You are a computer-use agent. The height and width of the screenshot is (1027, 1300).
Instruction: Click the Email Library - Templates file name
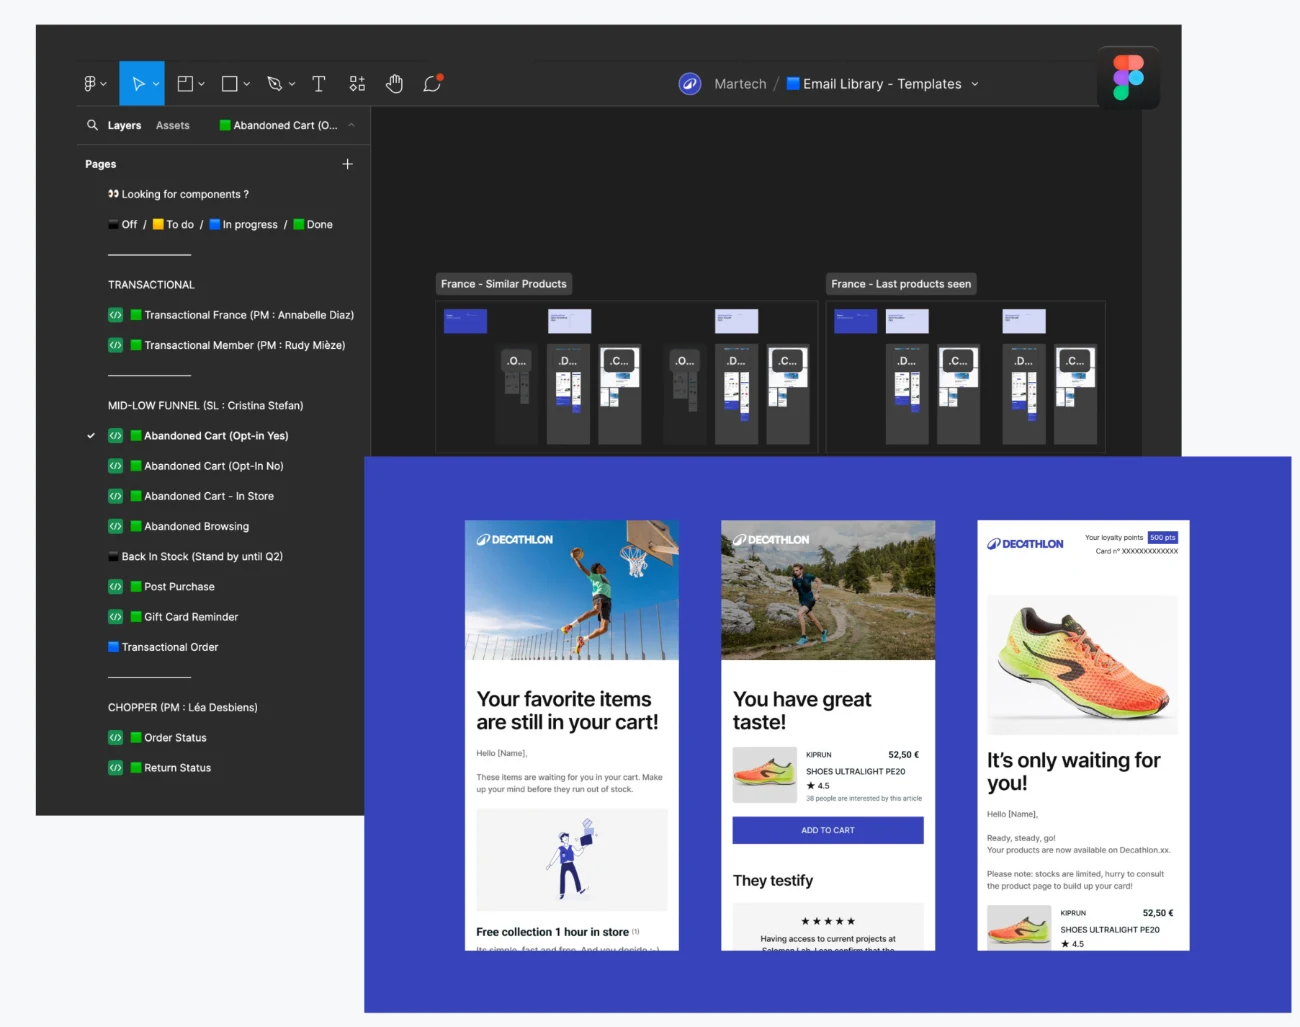[x=882, y=84]
